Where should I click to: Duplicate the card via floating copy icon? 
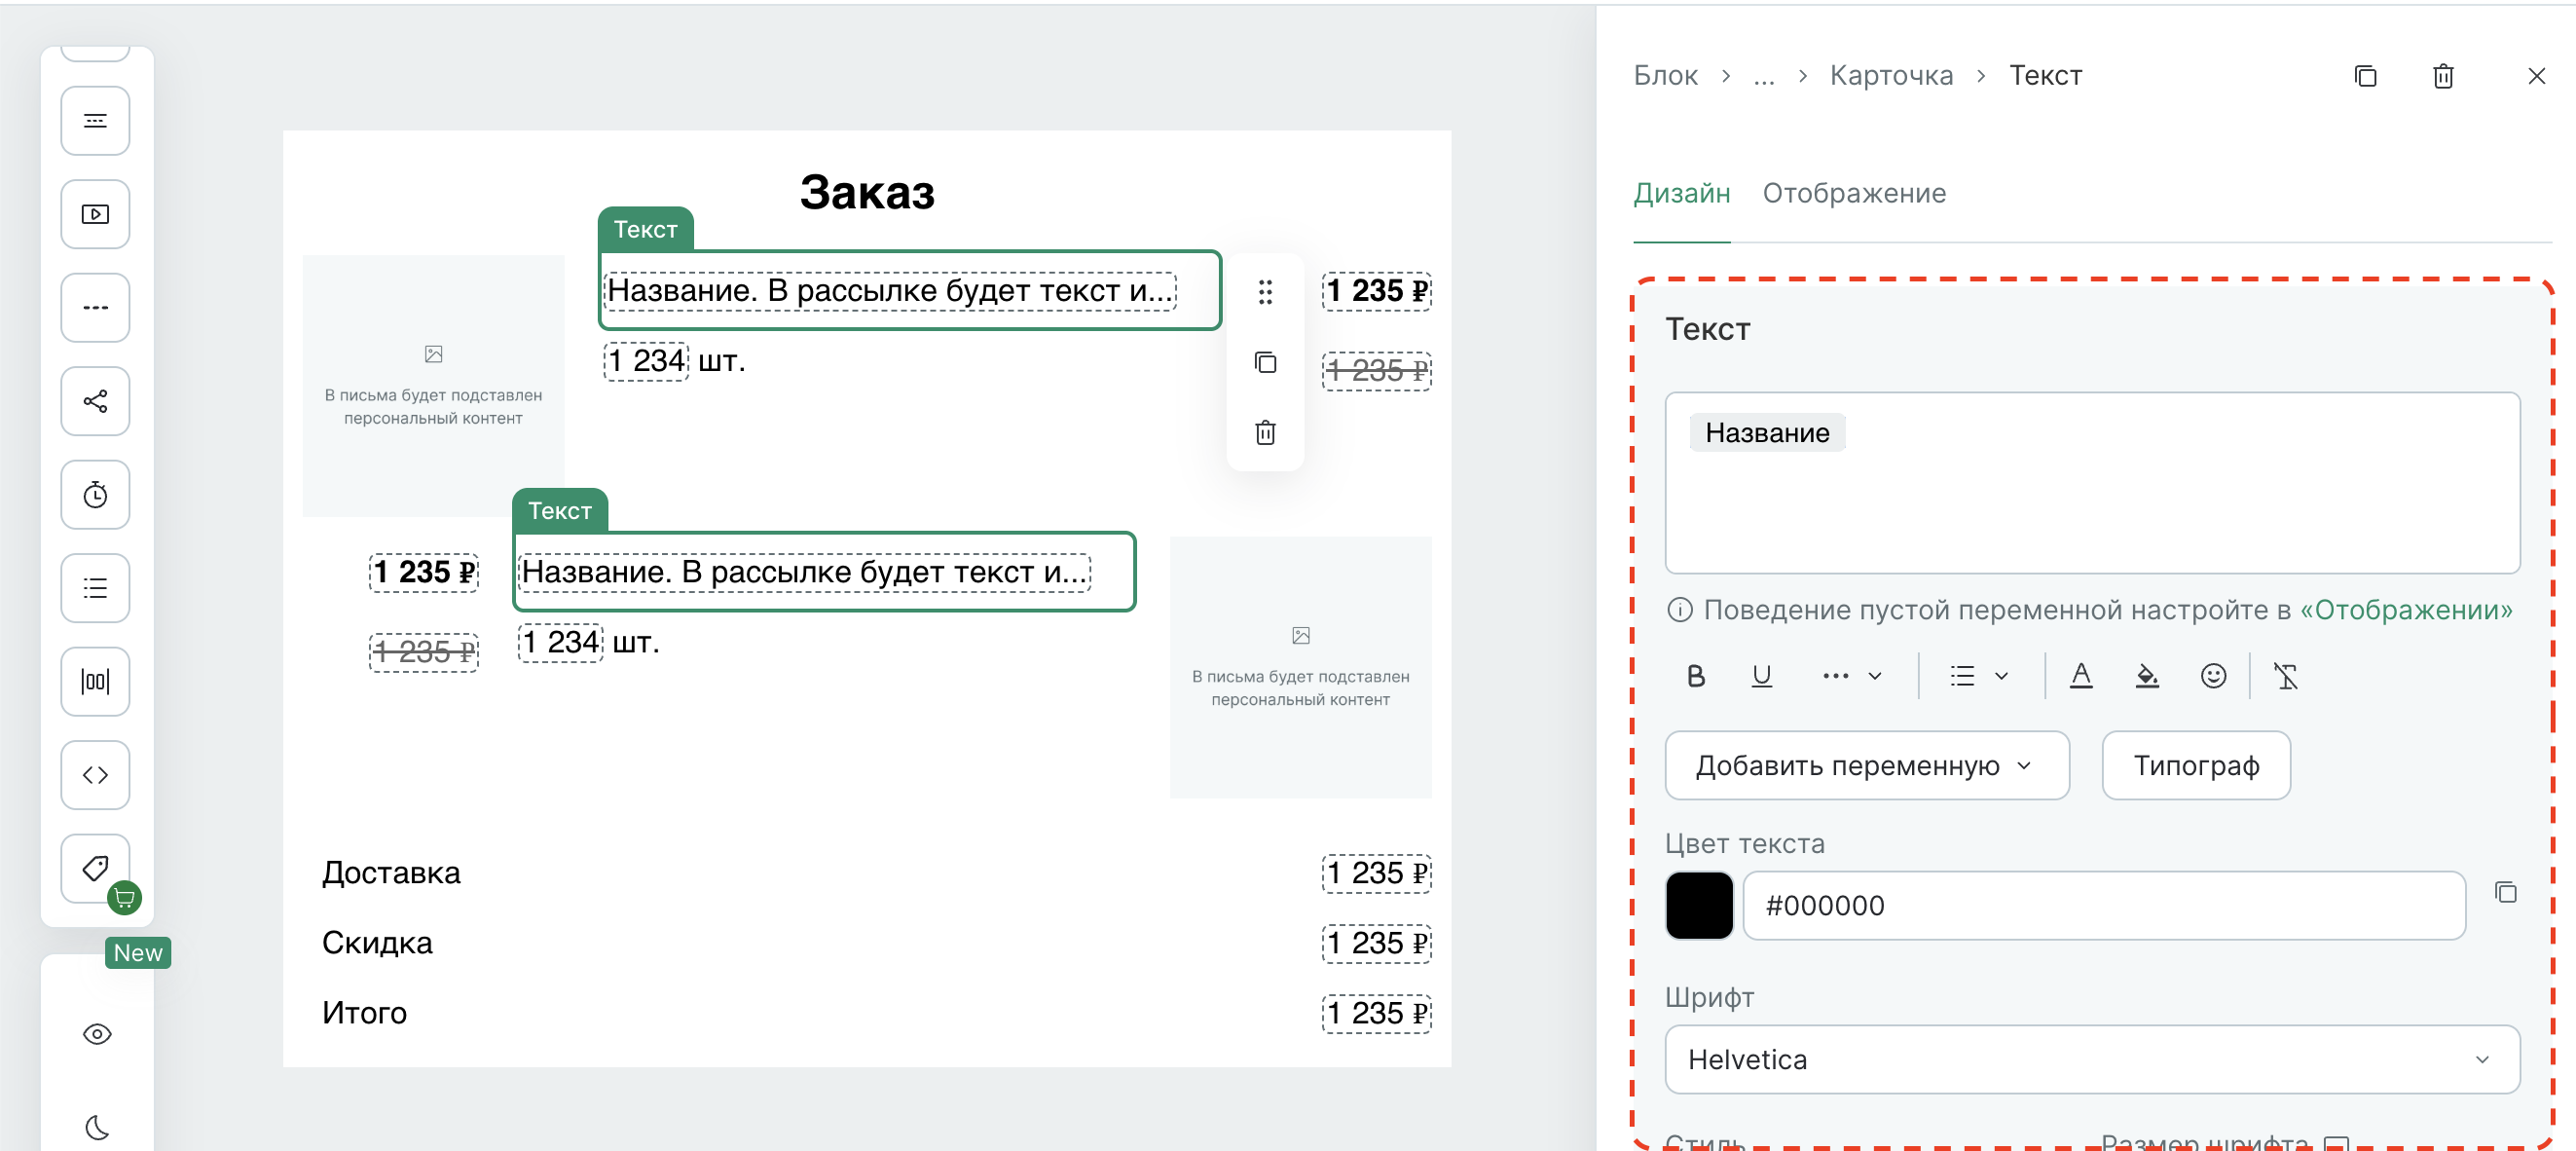[1265, 362]
